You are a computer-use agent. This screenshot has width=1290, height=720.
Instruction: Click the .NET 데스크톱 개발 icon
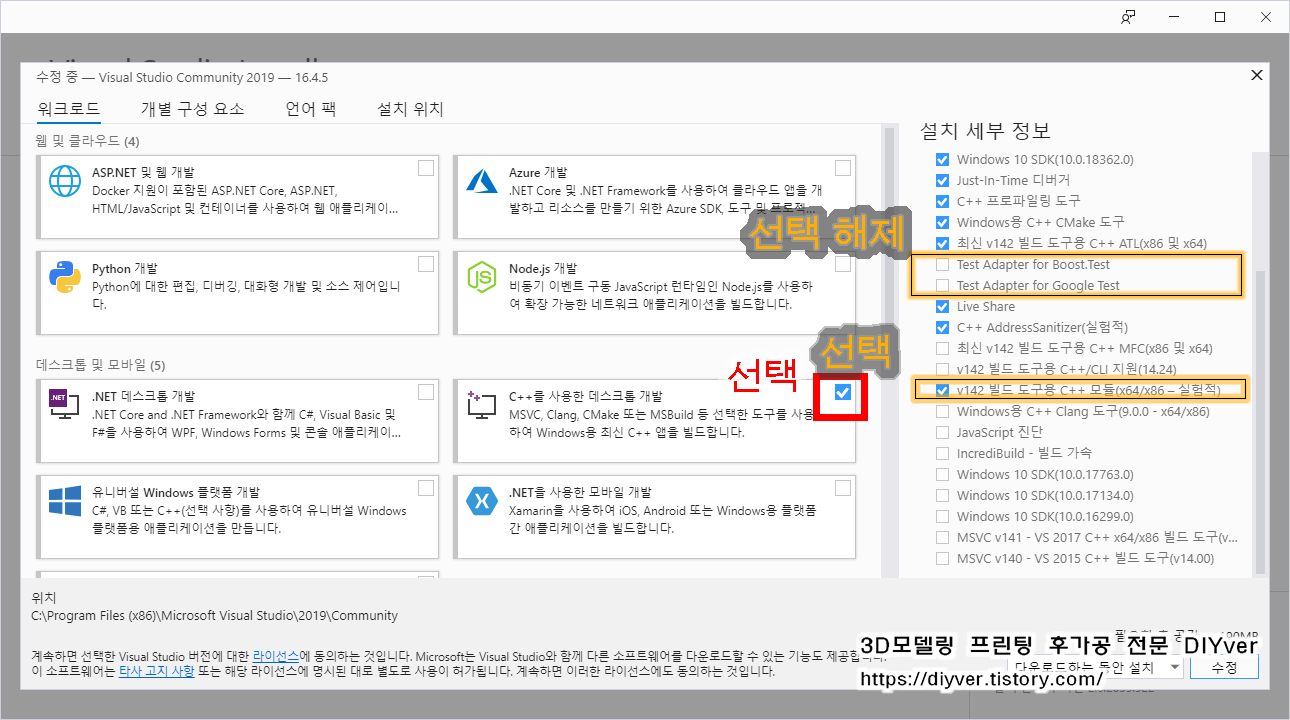pos(65,404)
